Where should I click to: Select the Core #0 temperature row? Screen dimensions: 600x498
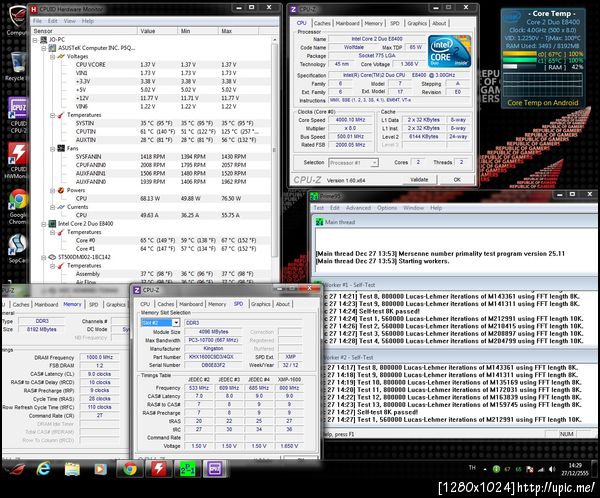pos(155,240)
